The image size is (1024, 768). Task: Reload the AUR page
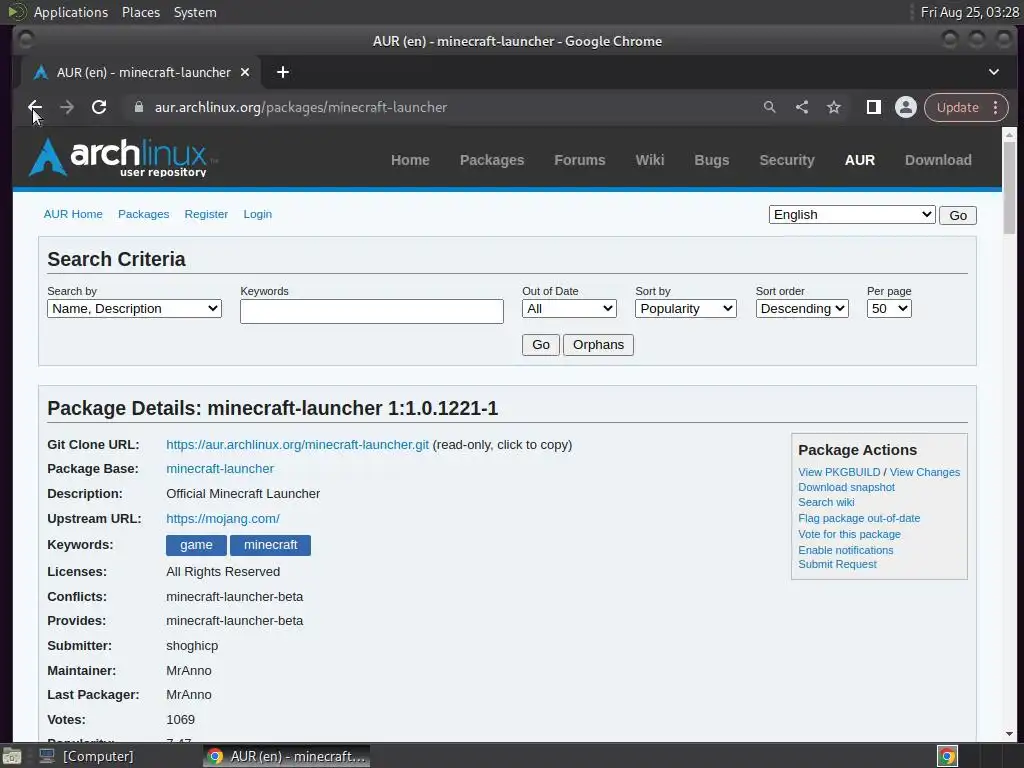click(x=99, y=107)
